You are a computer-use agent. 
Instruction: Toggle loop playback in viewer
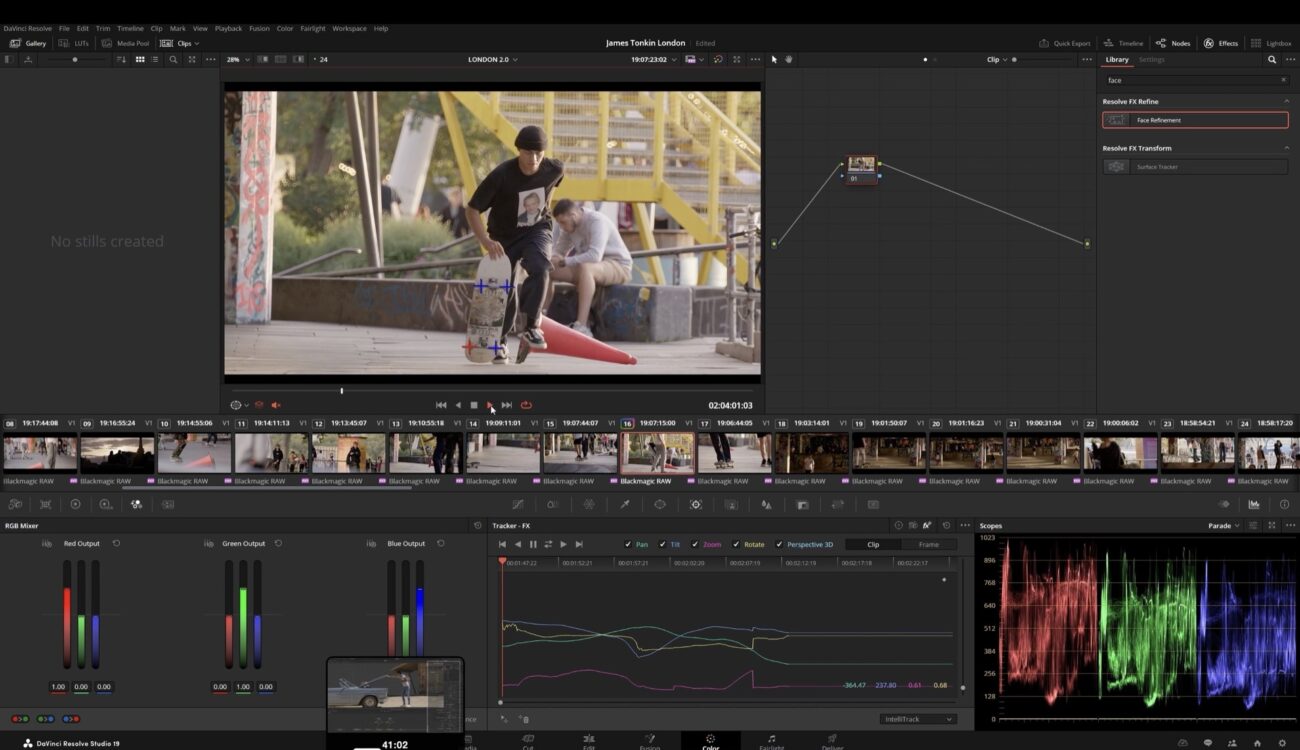click(x=526, y=405)
